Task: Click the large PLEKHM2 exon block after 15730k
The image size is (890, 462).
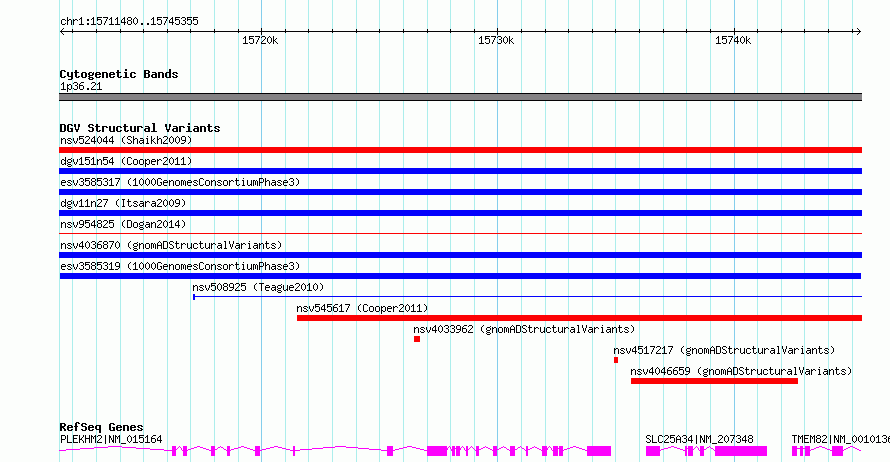Action: (x=599, y=451)
